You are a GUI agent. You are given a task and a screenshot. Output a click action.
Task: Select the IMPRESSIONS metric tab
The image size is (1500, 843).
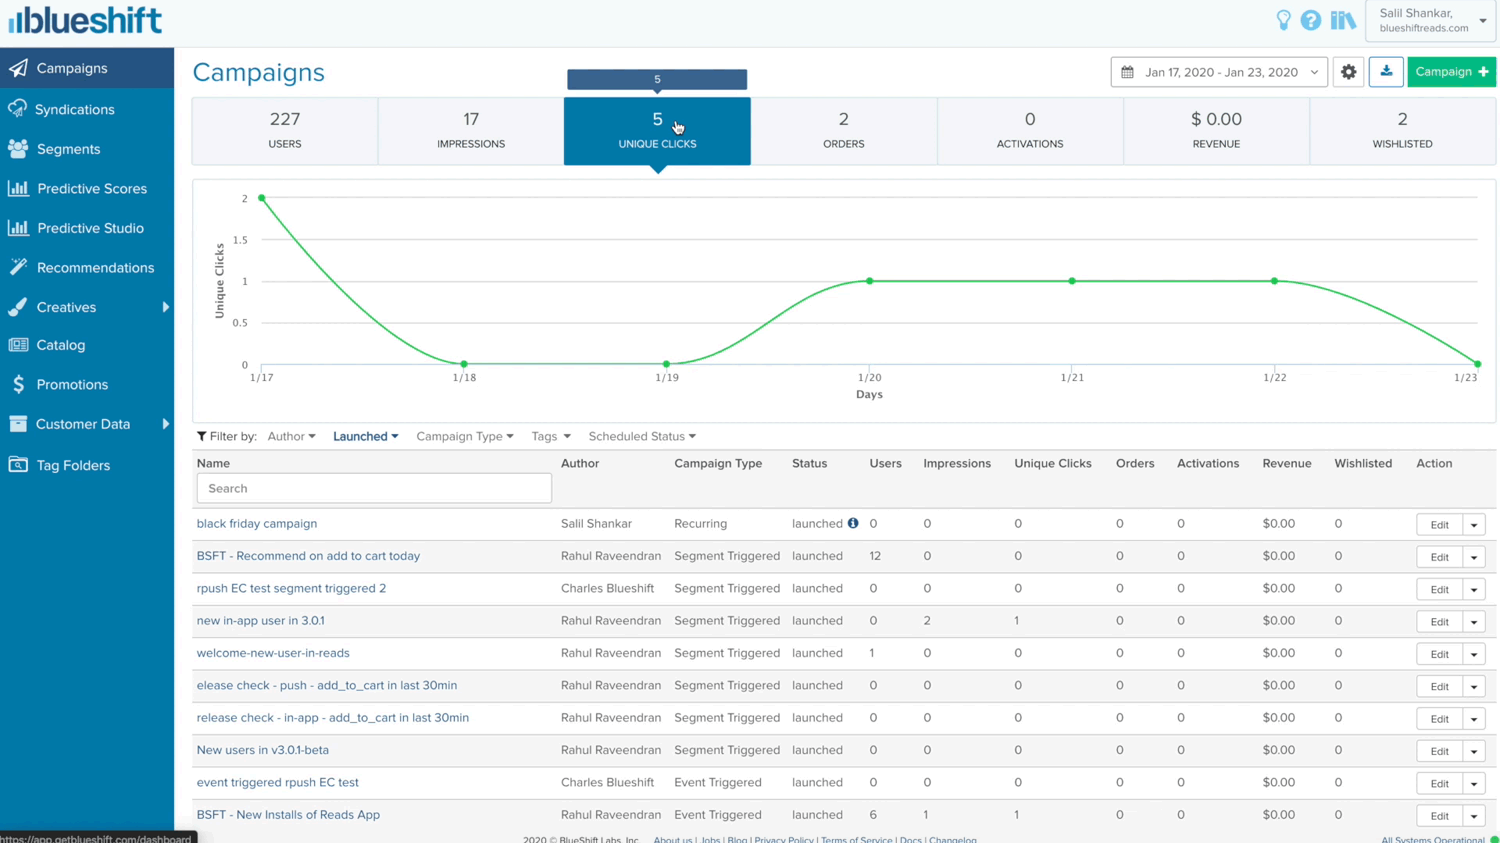[470, 130]
